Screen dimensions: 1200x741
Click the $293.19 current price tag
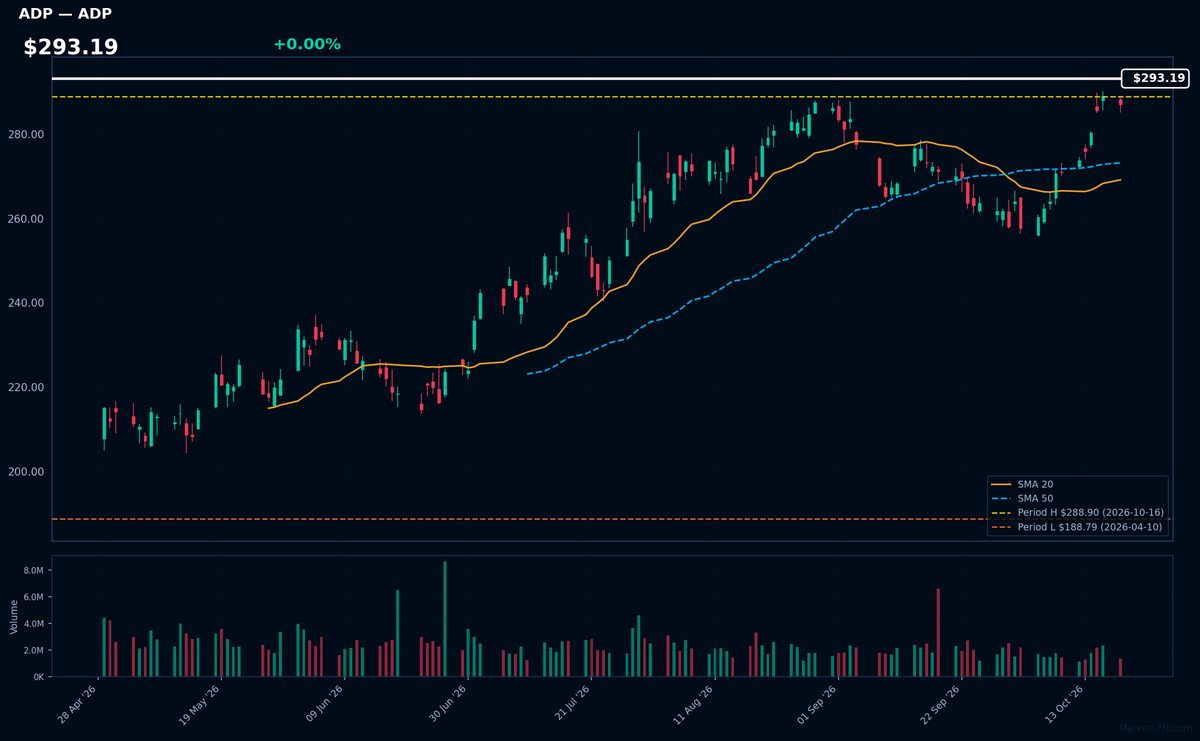[1156, 78]
